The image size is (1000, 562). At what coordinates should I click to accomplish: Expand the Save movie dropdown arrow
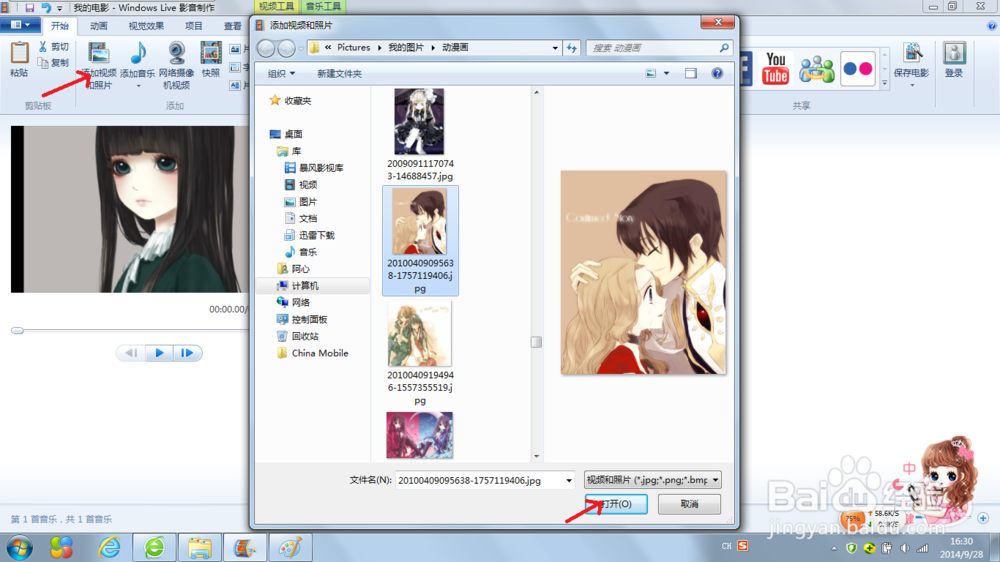912,85
